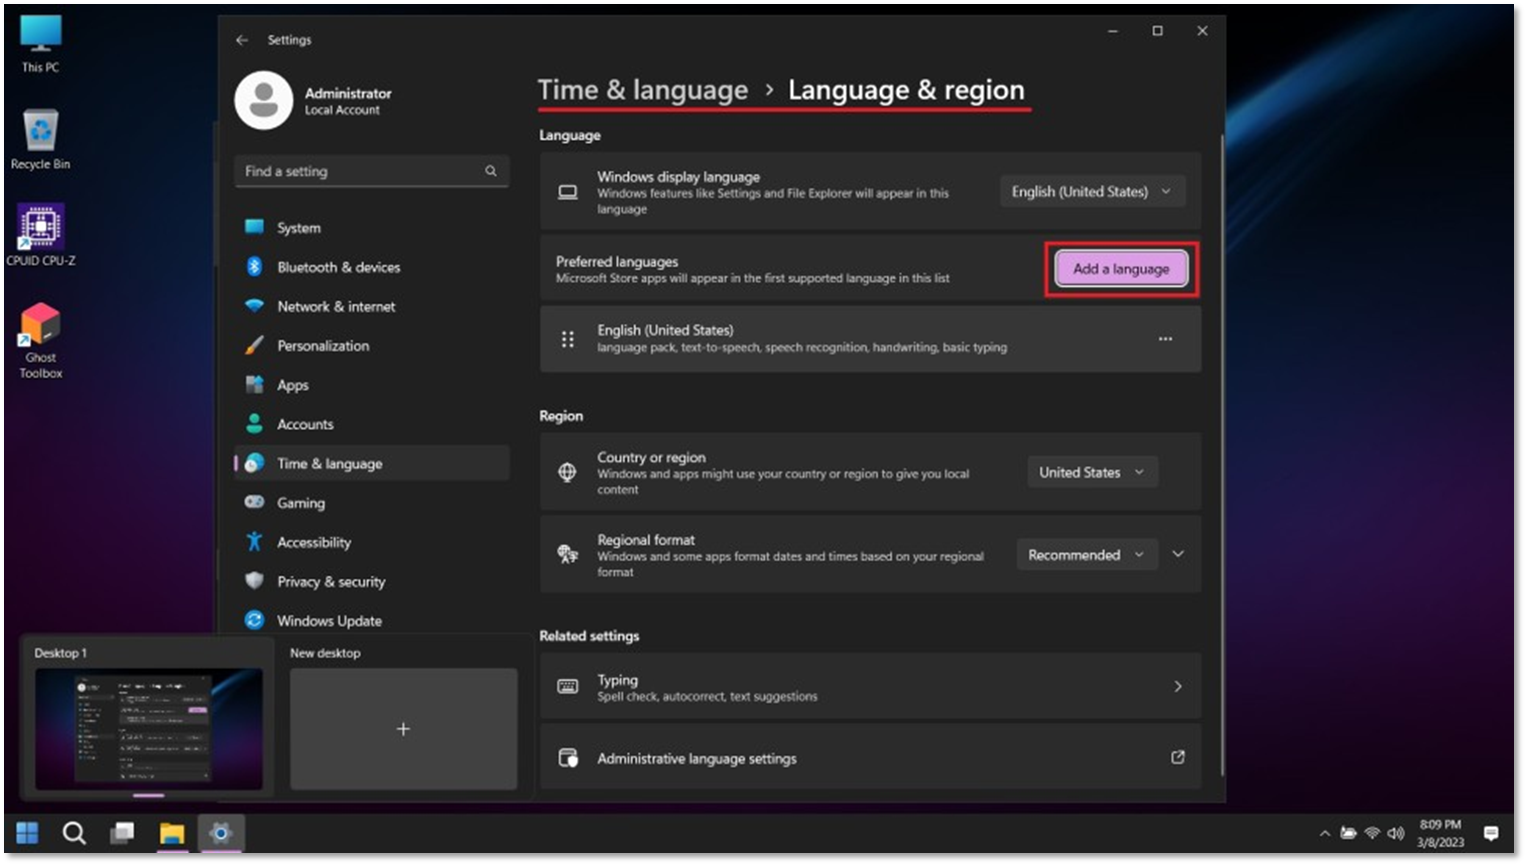The image size is (1527, 866).
Task: Open This PC desktop icon
Action: tap(40, 44)
